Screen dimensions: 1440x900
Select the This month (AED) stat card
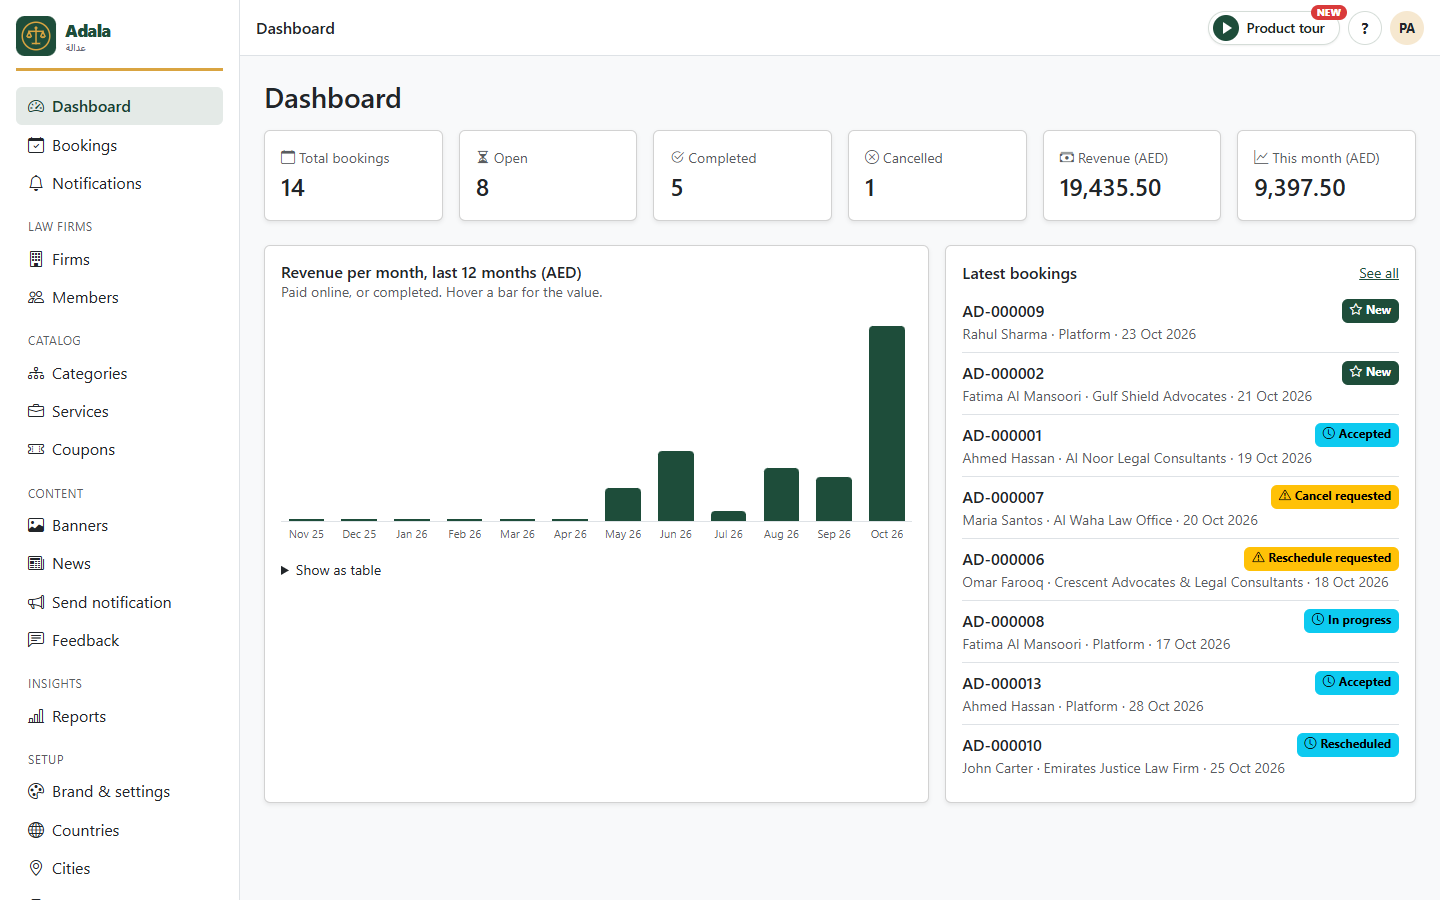1326,175
